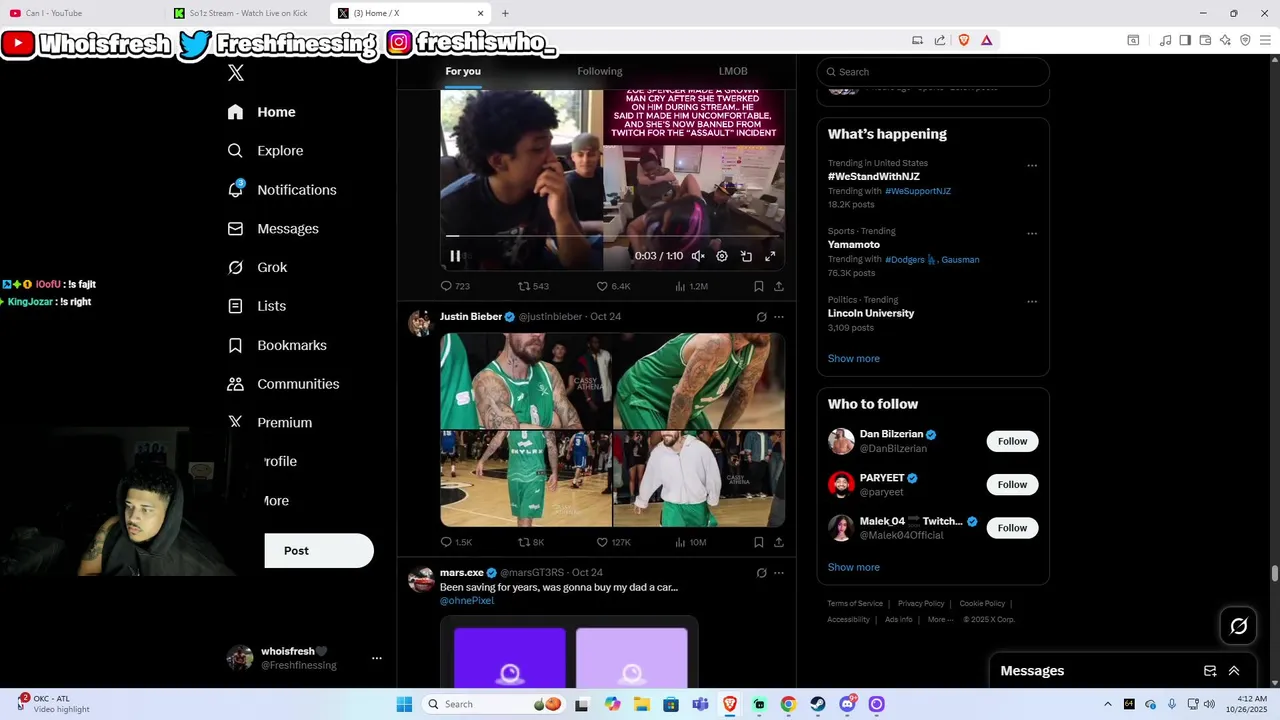The width and height of the screenshot is (1280, 720).
Task: Bookmark the video post above Justin Bieber
Action: [x=759, y=286]
